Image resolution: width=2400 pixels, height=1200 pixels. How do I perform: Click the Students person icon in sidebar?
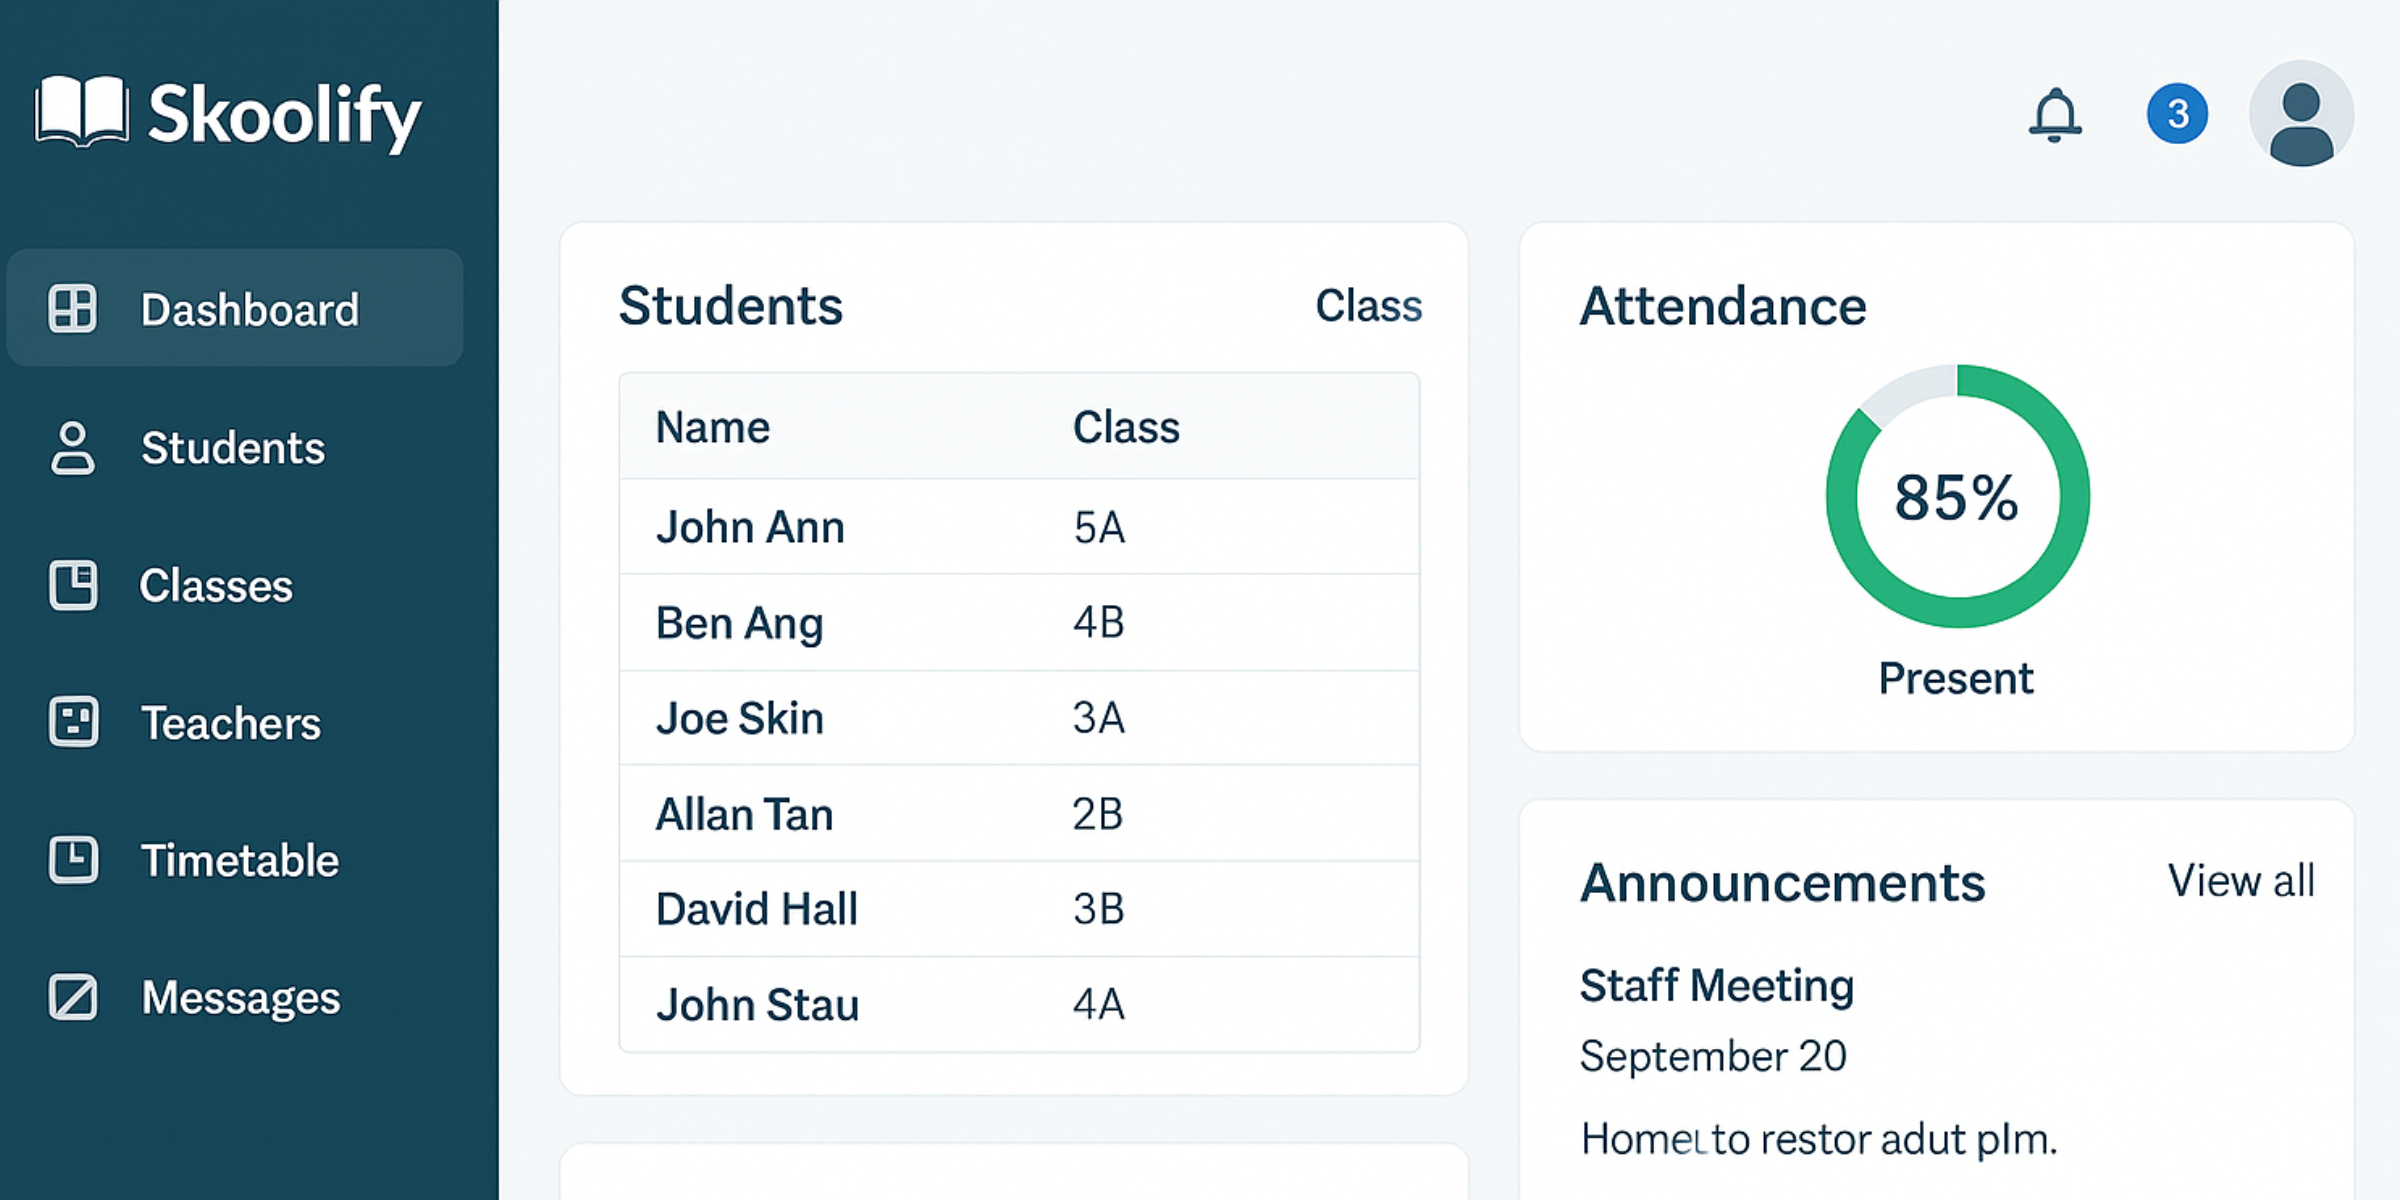tap(72, 449)
